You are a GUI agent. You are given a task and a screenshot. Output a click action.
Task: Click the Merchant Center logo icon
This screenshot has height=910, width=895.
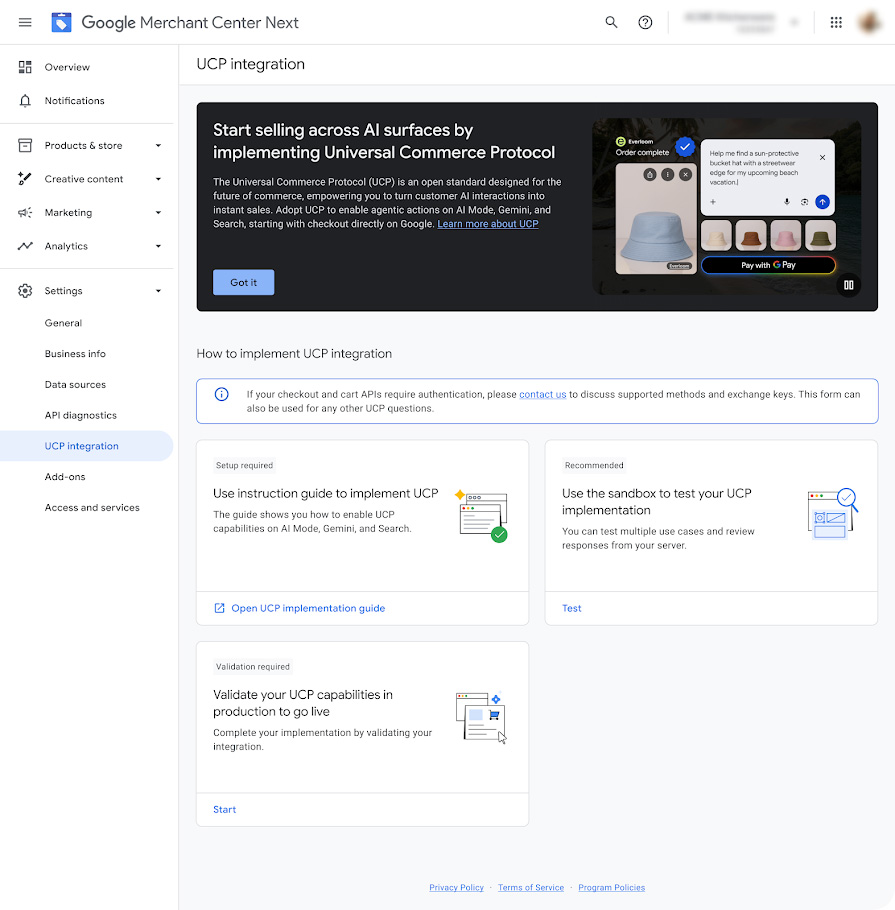pyautogui.click(x=62, y=23)
